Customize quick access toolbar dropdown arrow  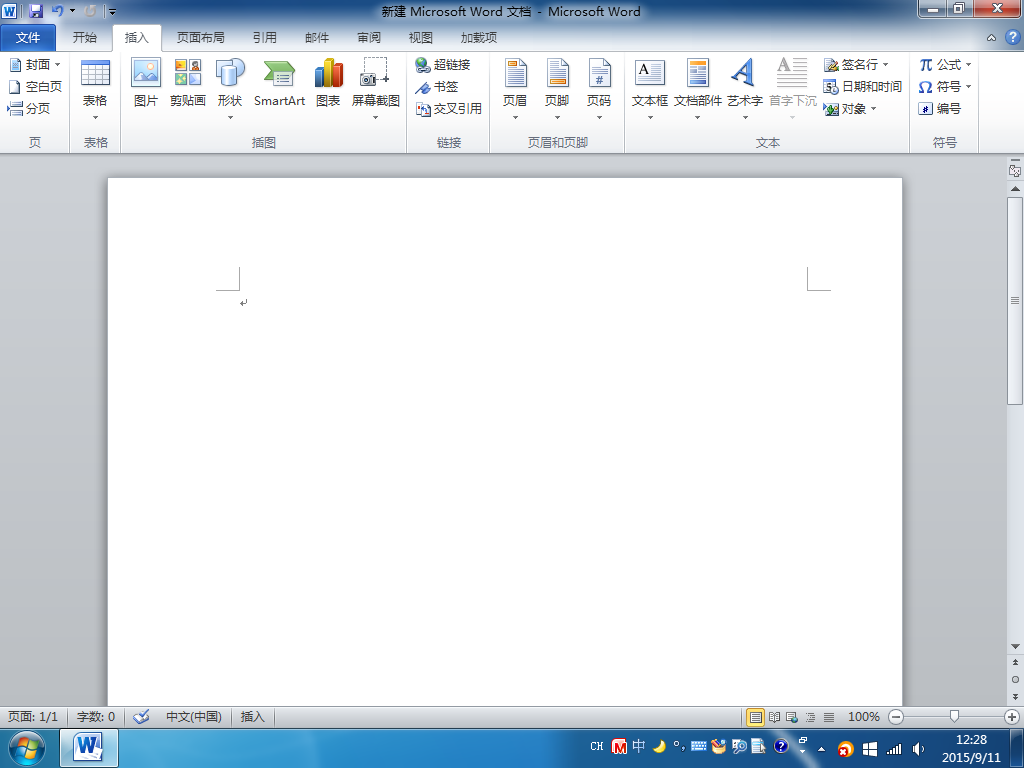(x=112, y=11)
